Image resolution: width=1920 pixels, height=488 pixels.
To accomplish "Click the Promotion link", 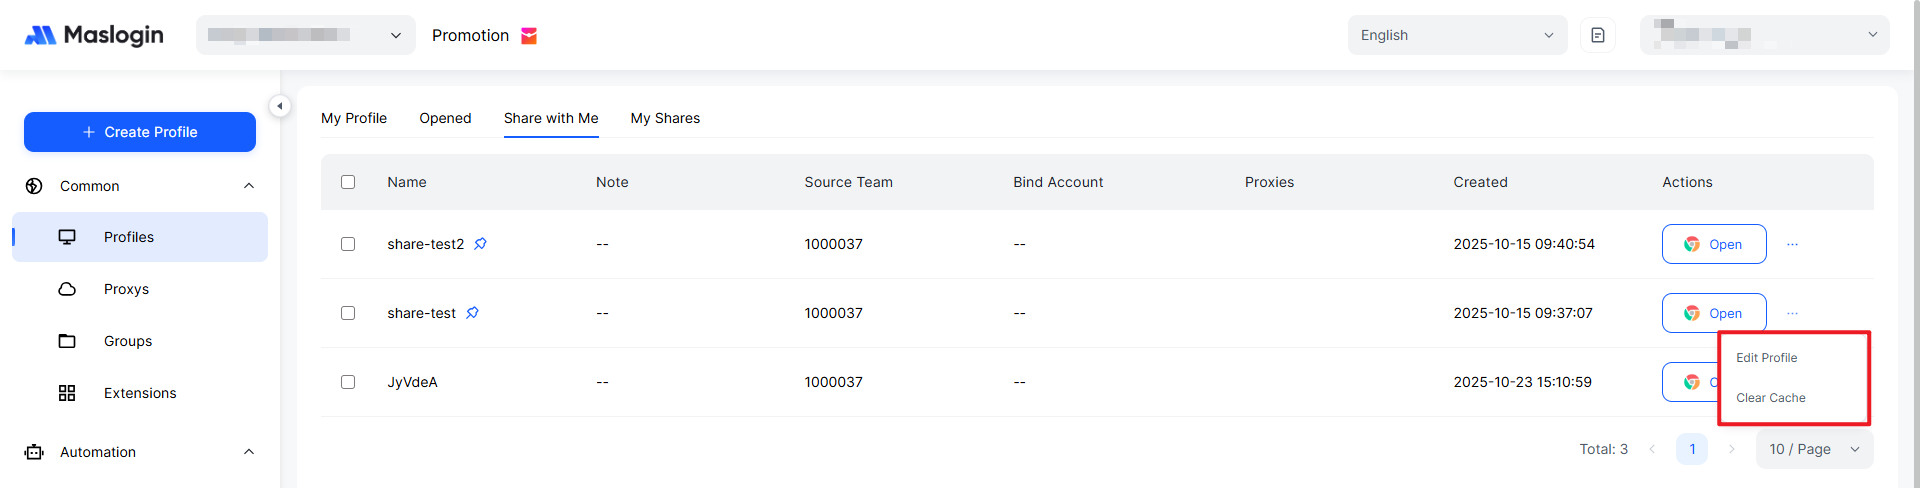I will [x=470, y=36].
